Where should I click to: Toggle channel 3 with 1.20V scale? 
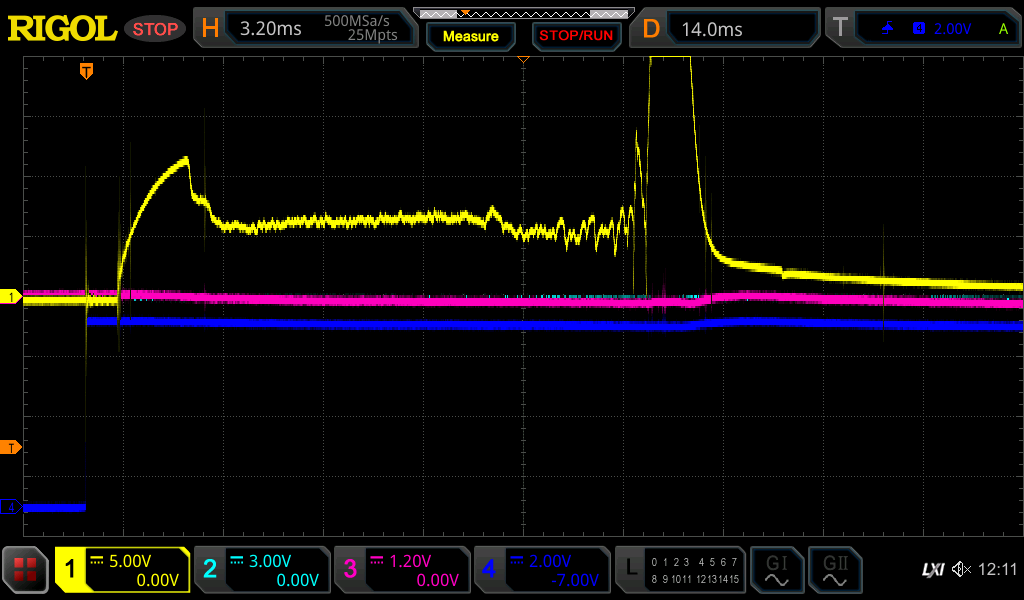(401, 570)
